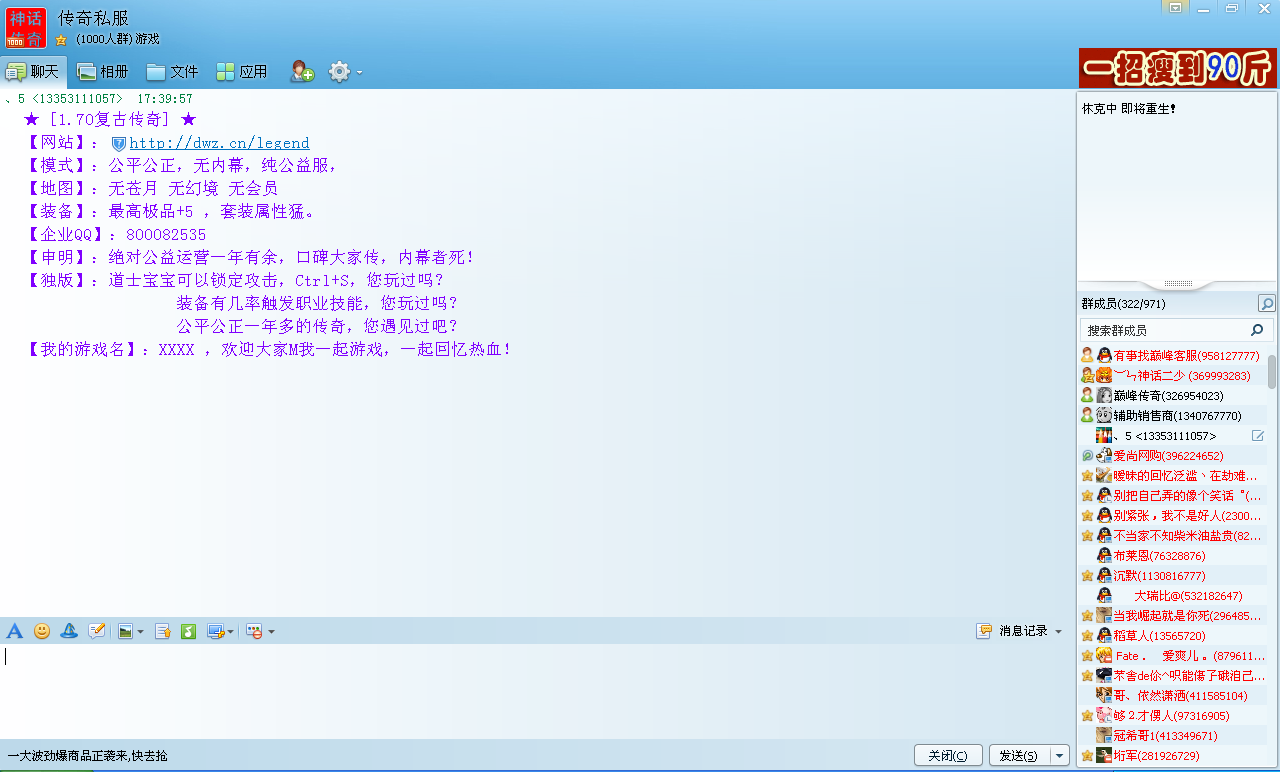Select member 不当家不知柴米油盐贵
This screenshot has height=772, width=1280.
(1172, 535)
